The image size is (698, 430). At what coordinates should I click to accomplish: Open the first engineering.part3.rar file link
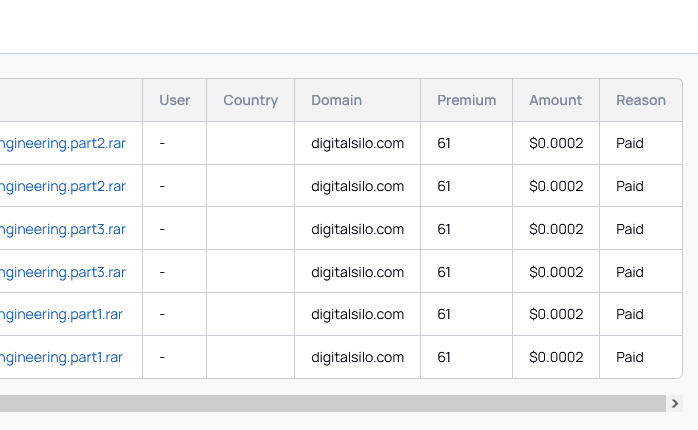pos(63,229)
